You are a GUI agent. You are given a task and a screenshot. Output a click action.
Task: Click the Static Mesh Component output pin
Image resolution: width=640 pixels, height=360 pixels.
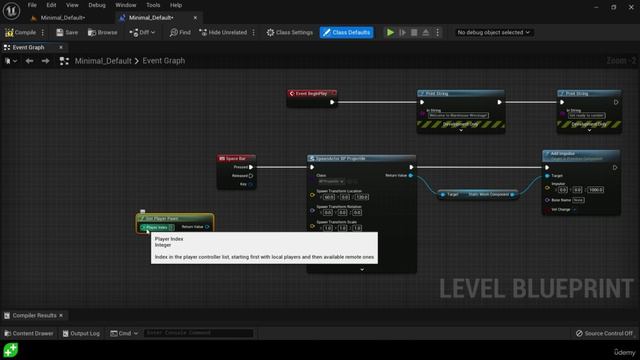pyautogui.click(x=512, y=195)
